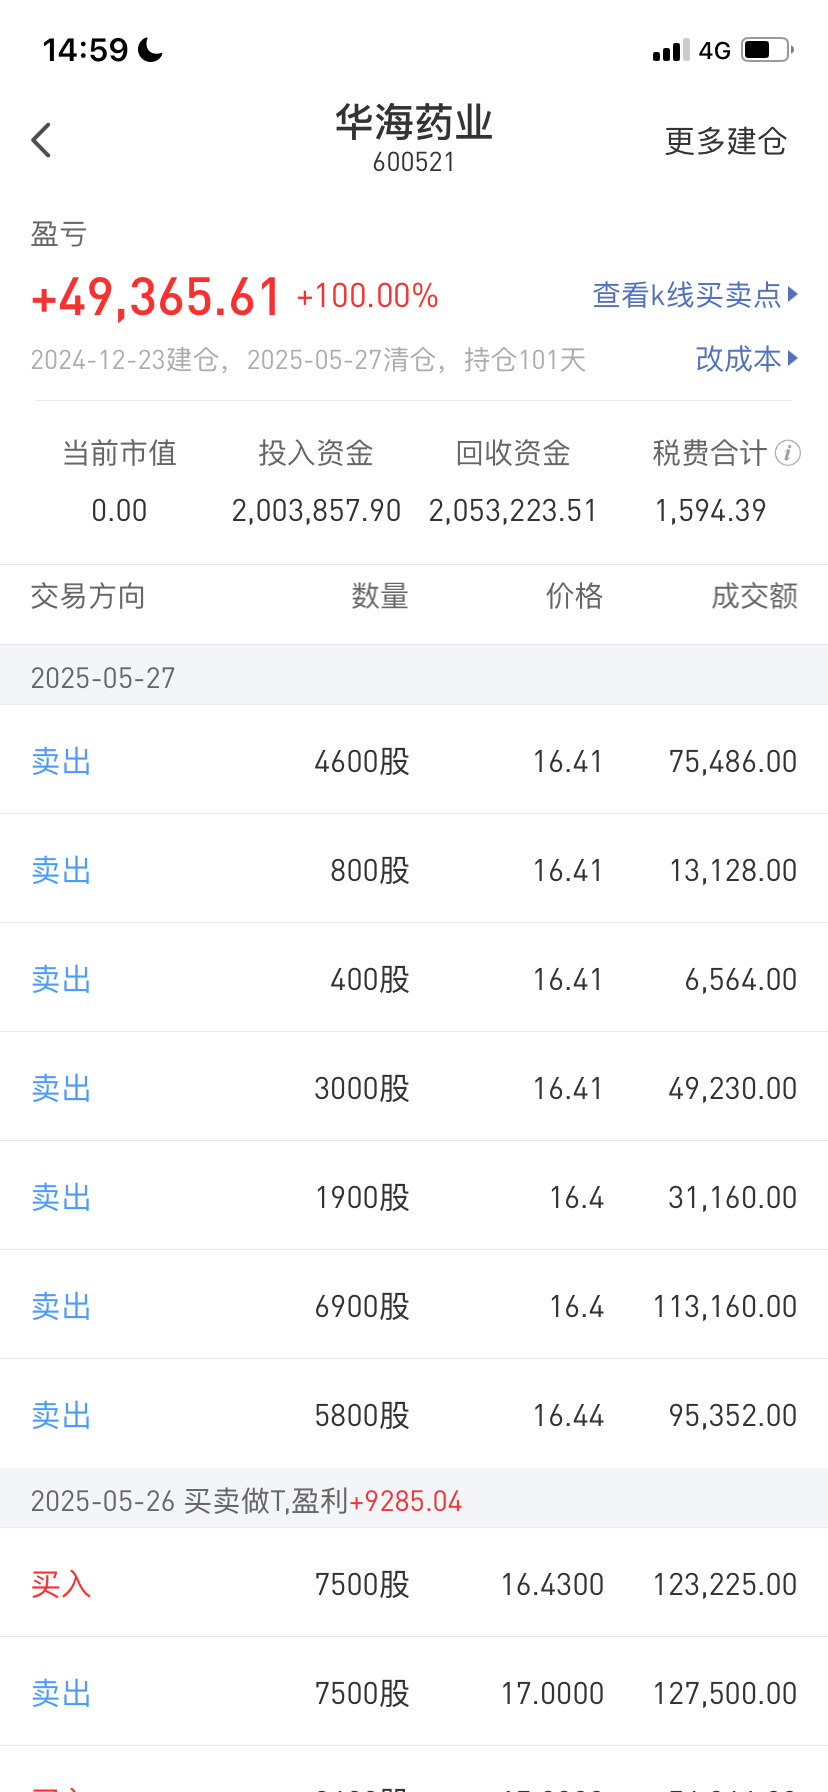Open the 卖出 7500股 trade row
The width and height of the screenshot is (828, 1792).
414,1693
